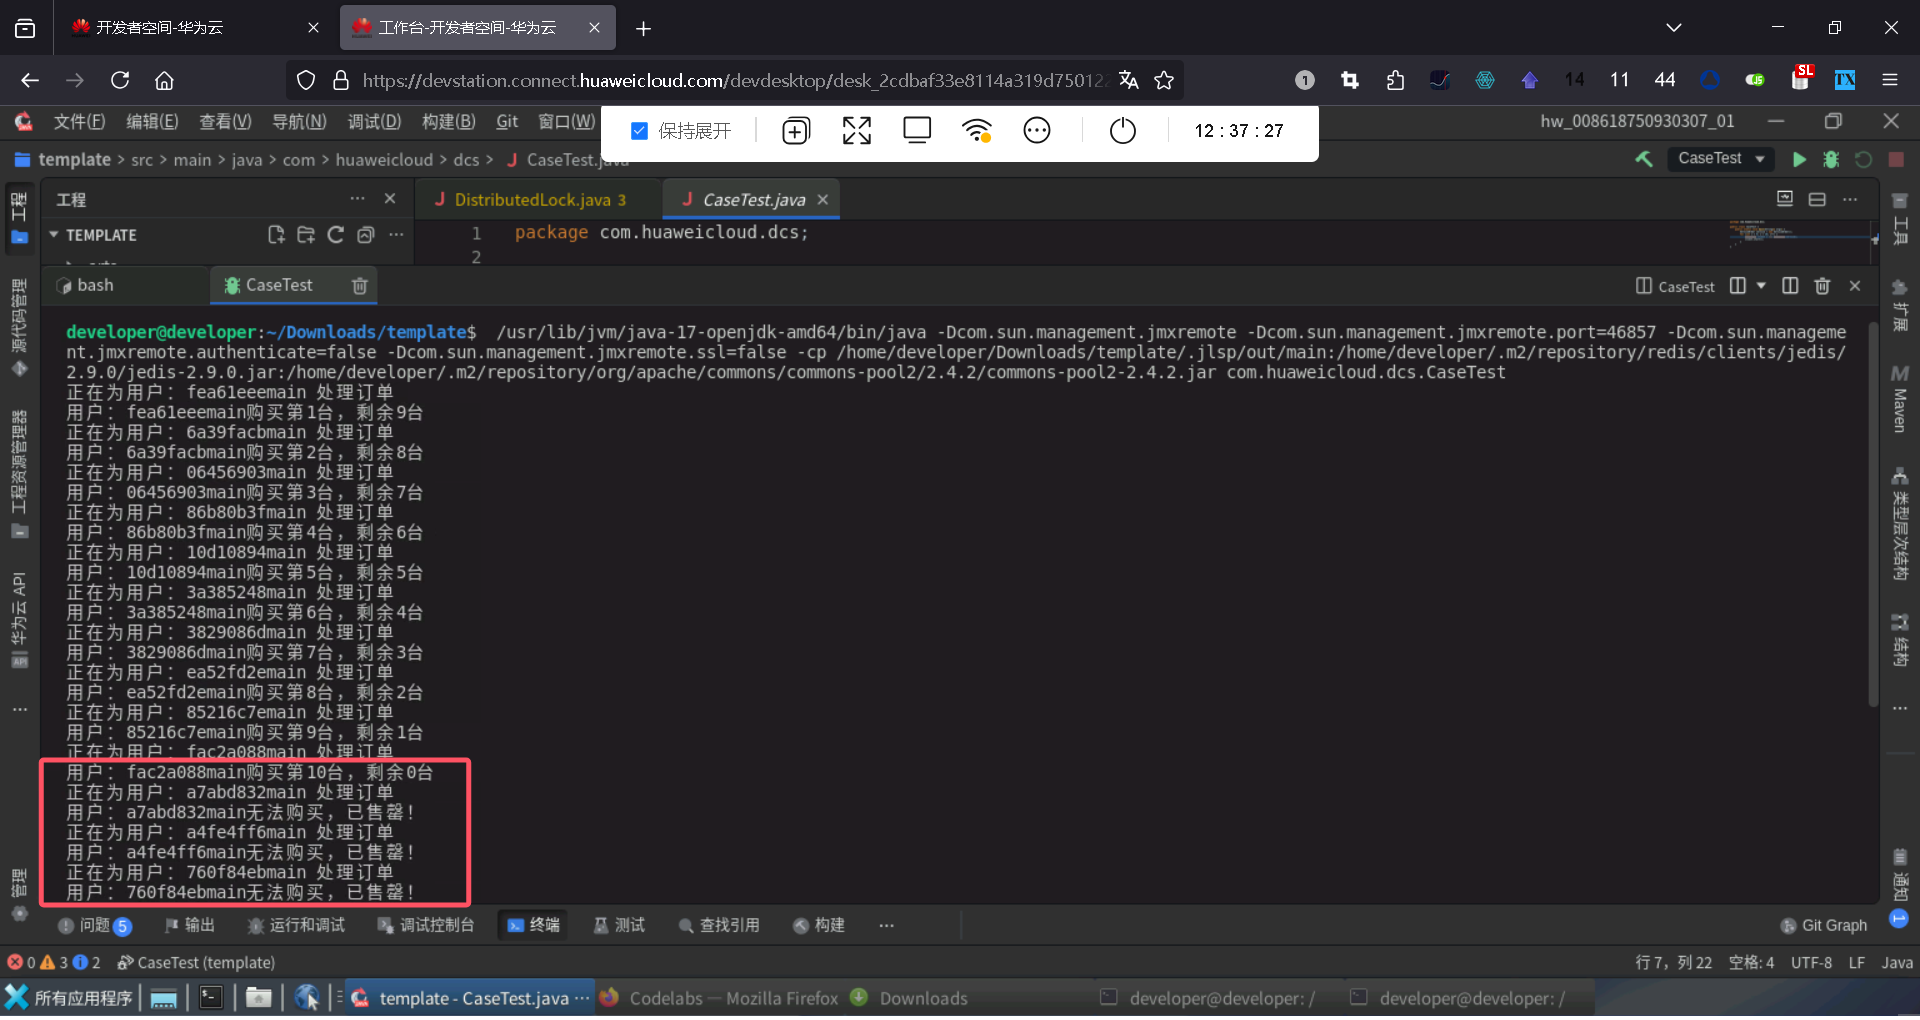This screenshot has height=1020, width=1920.
Task: Click the build hammer icon
Action: tap(1644, 159)
